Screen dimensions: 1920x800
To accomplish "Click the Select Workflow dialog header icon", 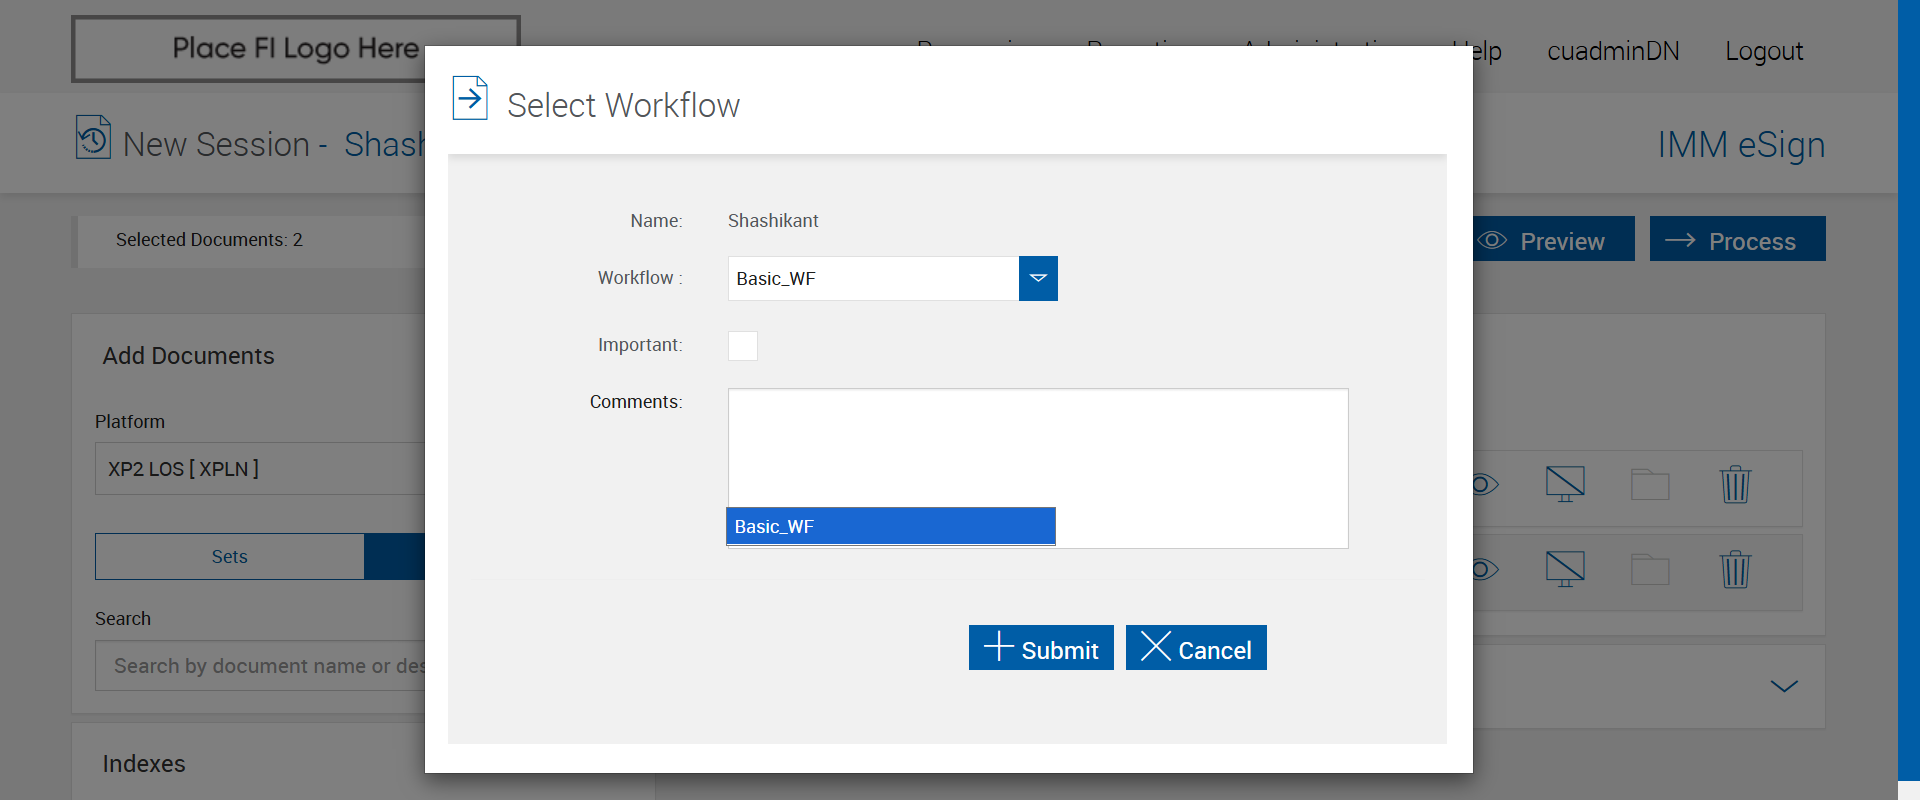I will [x=470, y=98].
